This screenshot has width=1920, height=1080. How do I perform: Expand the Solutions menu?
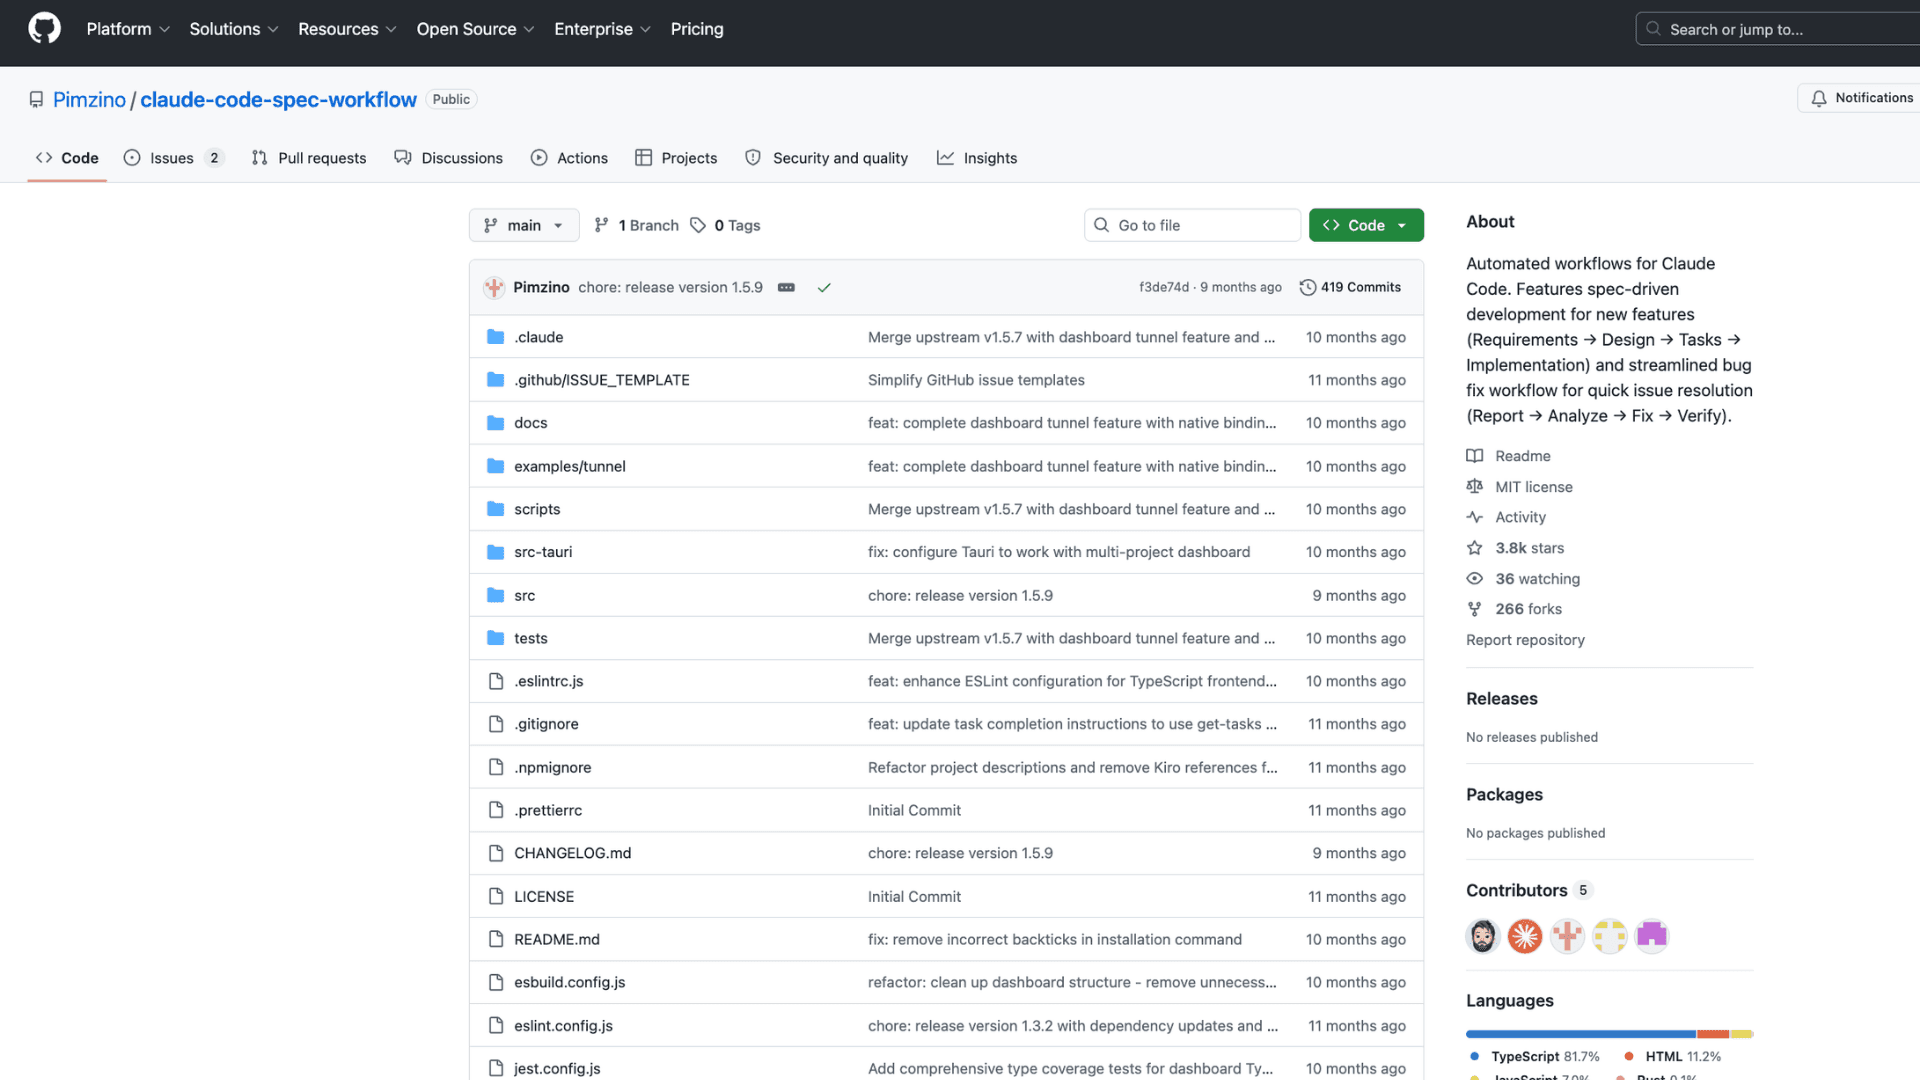coord(234,29)
